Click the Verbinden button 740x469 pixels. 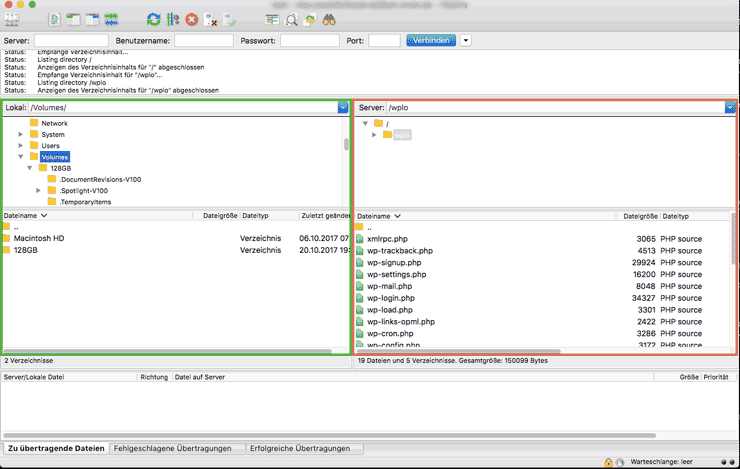(x=431, y=41)
